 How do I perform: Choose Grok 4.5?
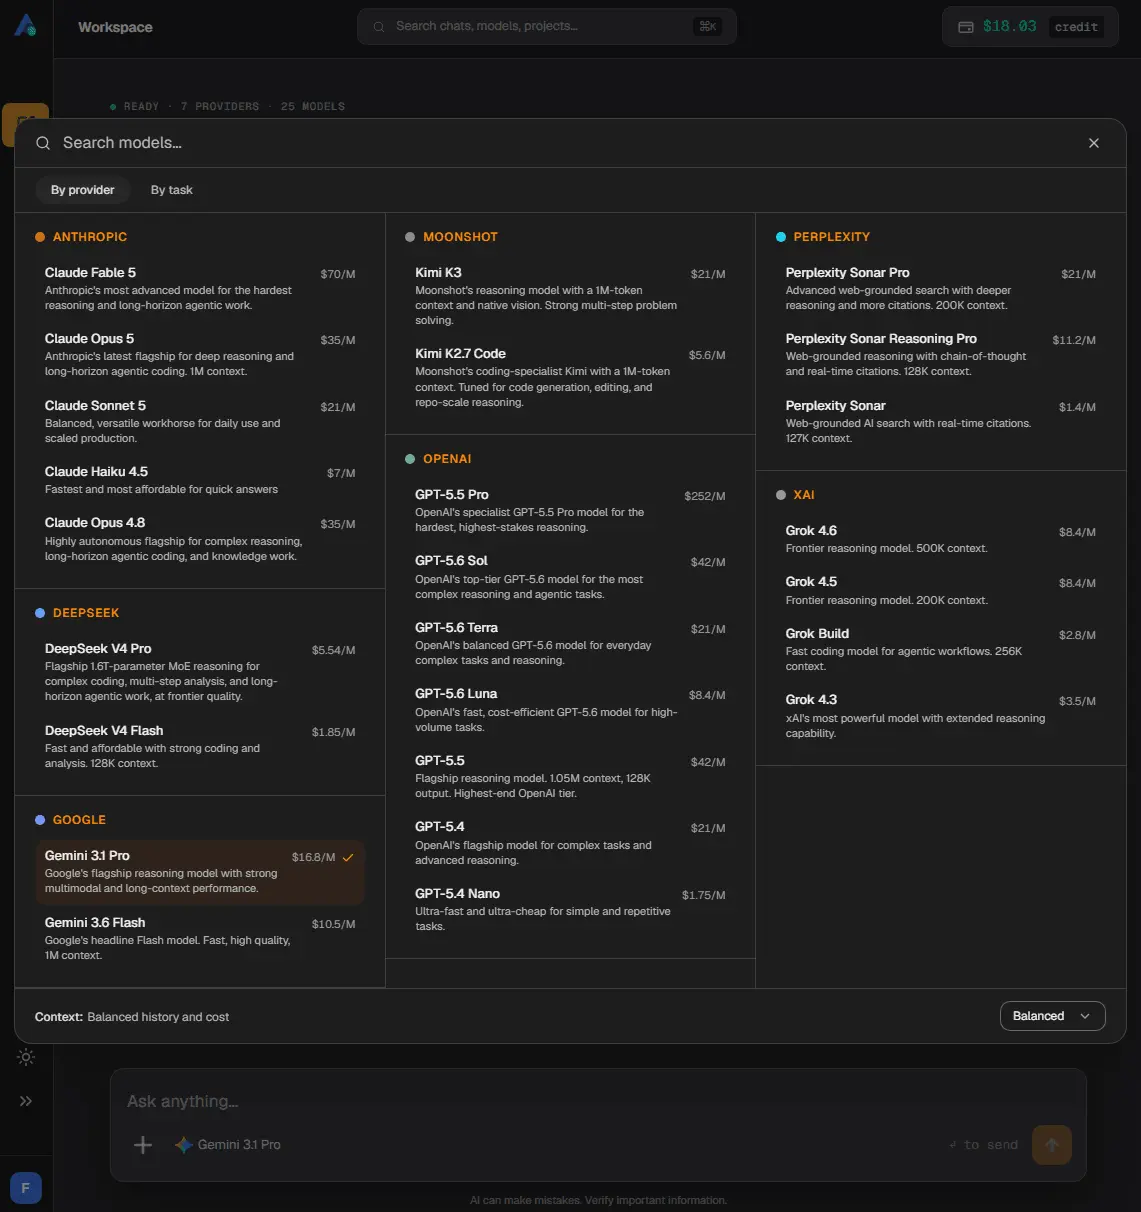click(941, 590)
